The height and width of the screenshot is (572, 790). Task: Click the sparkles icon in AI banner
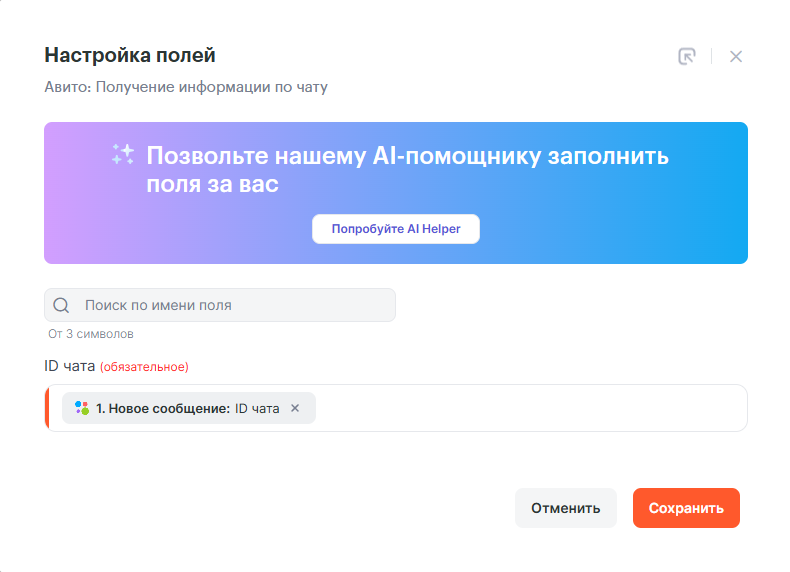123,154
